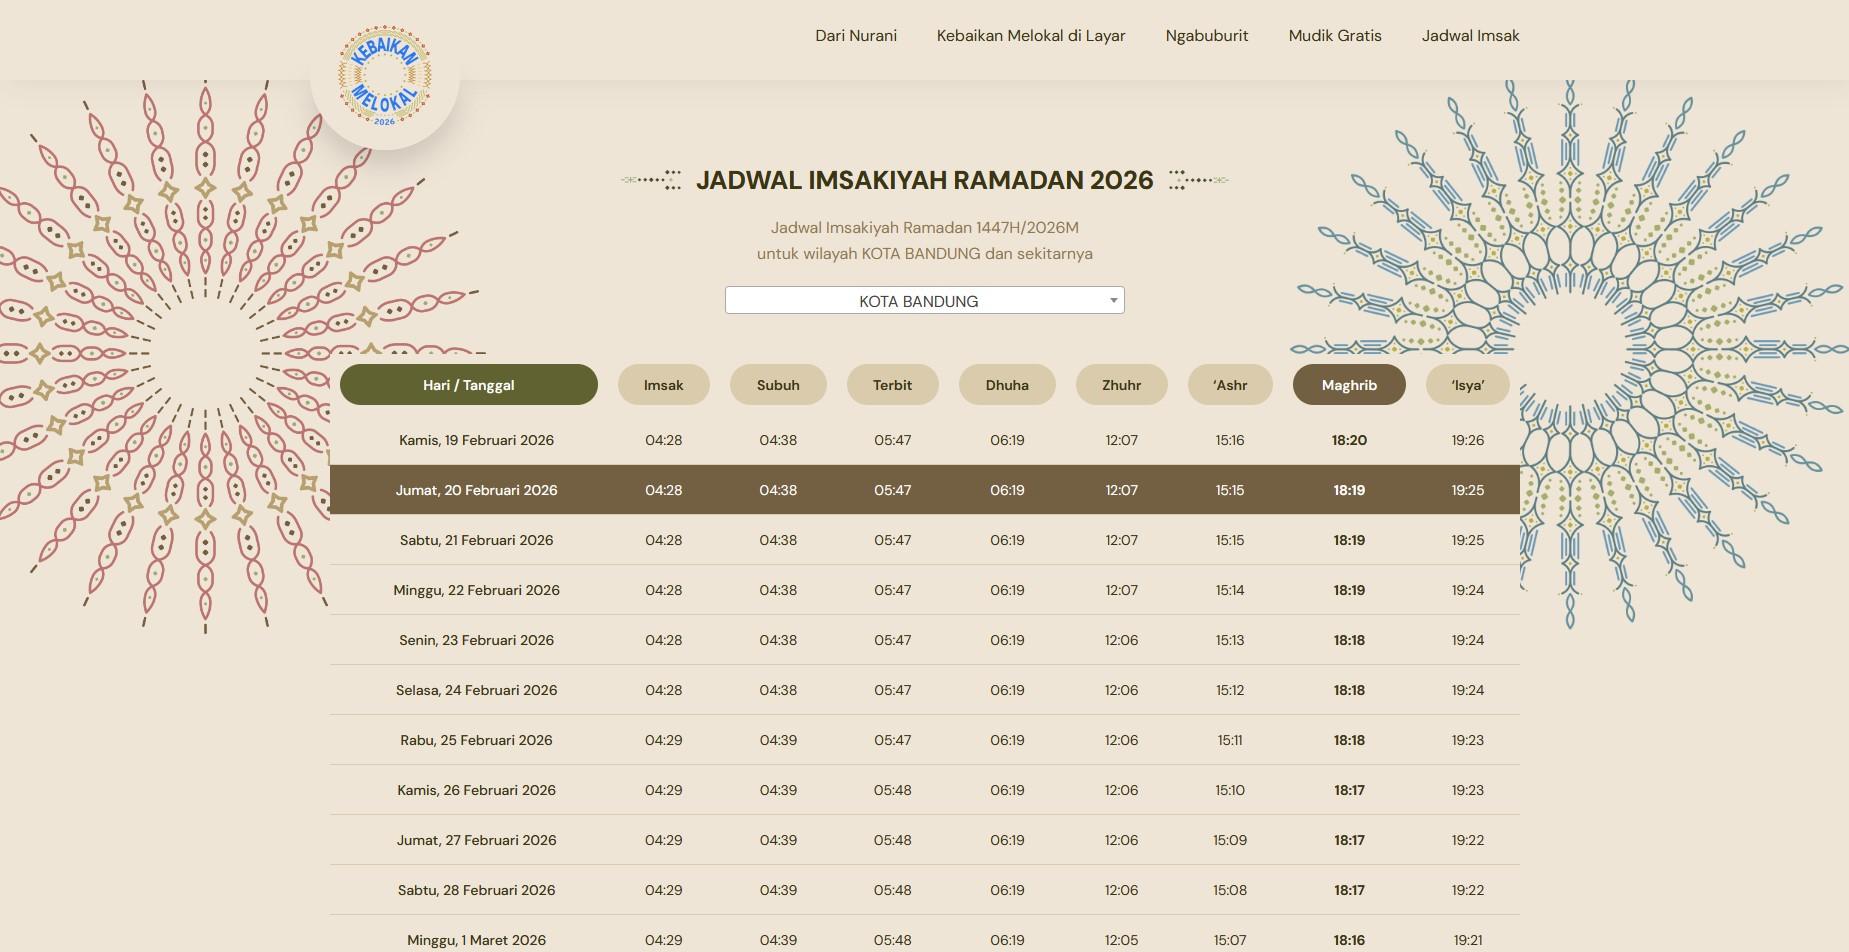Screen dimensions: 1849x952
Task: Select the Dhuha column header
Action: [x=1007, y=385]
